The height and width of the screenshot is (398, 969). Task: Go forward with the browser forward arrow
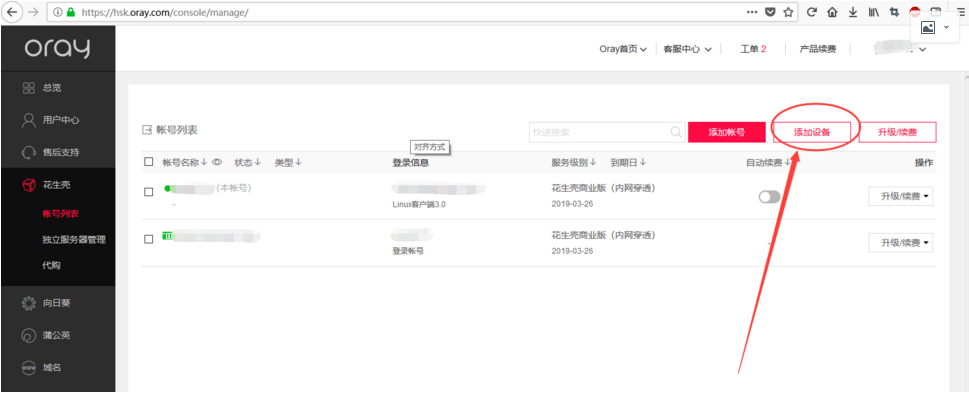(x=33, y=12)
